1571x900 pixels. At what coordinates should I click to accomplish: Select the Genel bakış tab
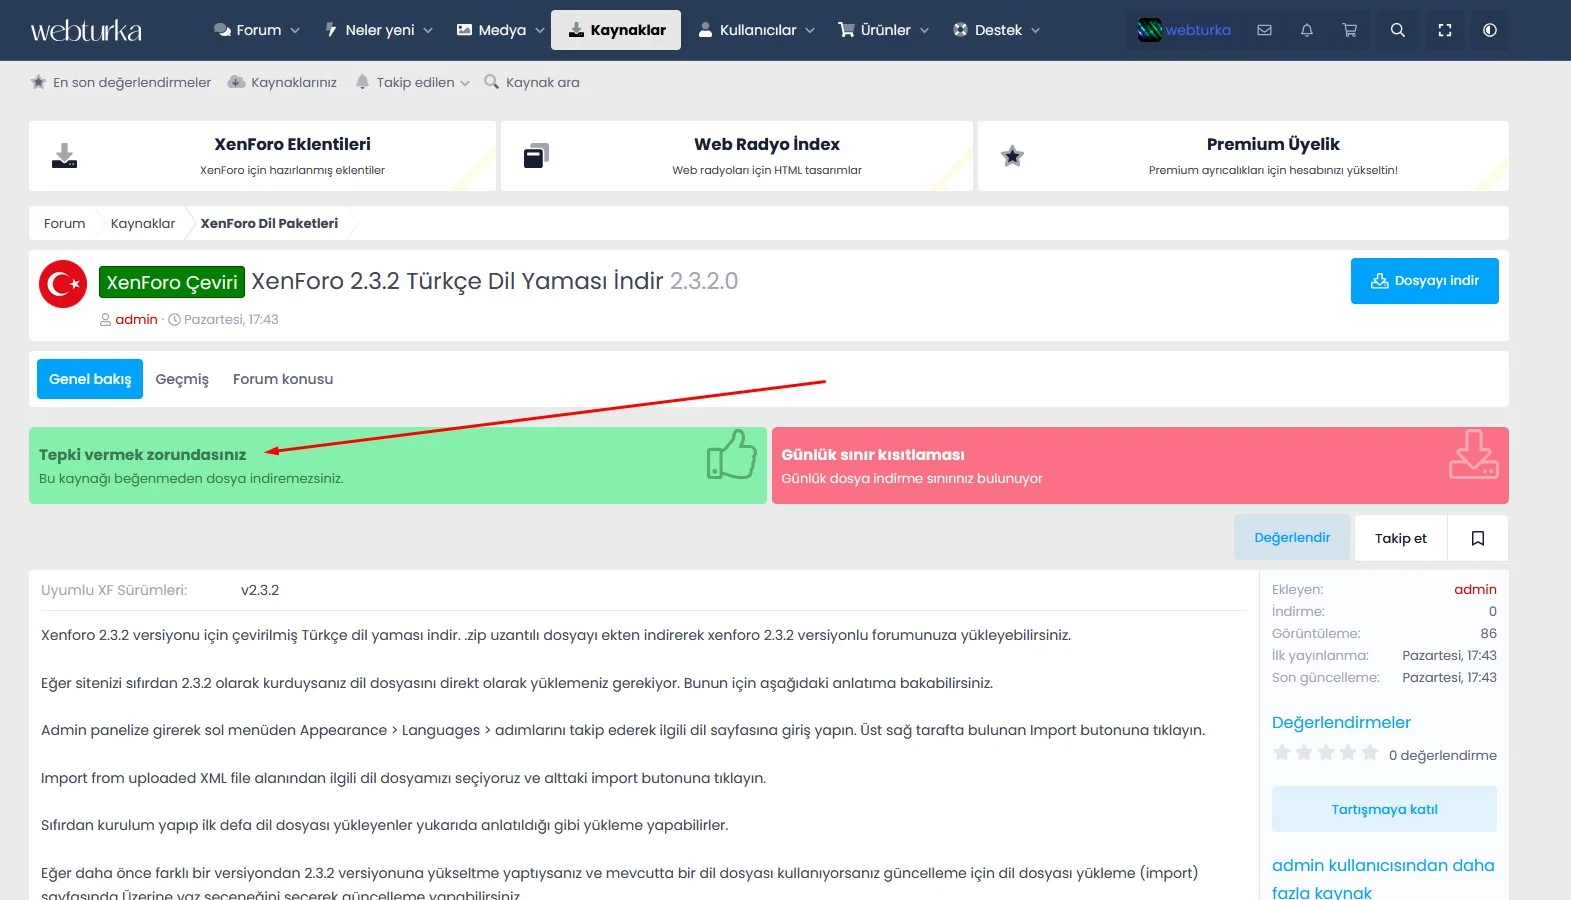[90, 379]
